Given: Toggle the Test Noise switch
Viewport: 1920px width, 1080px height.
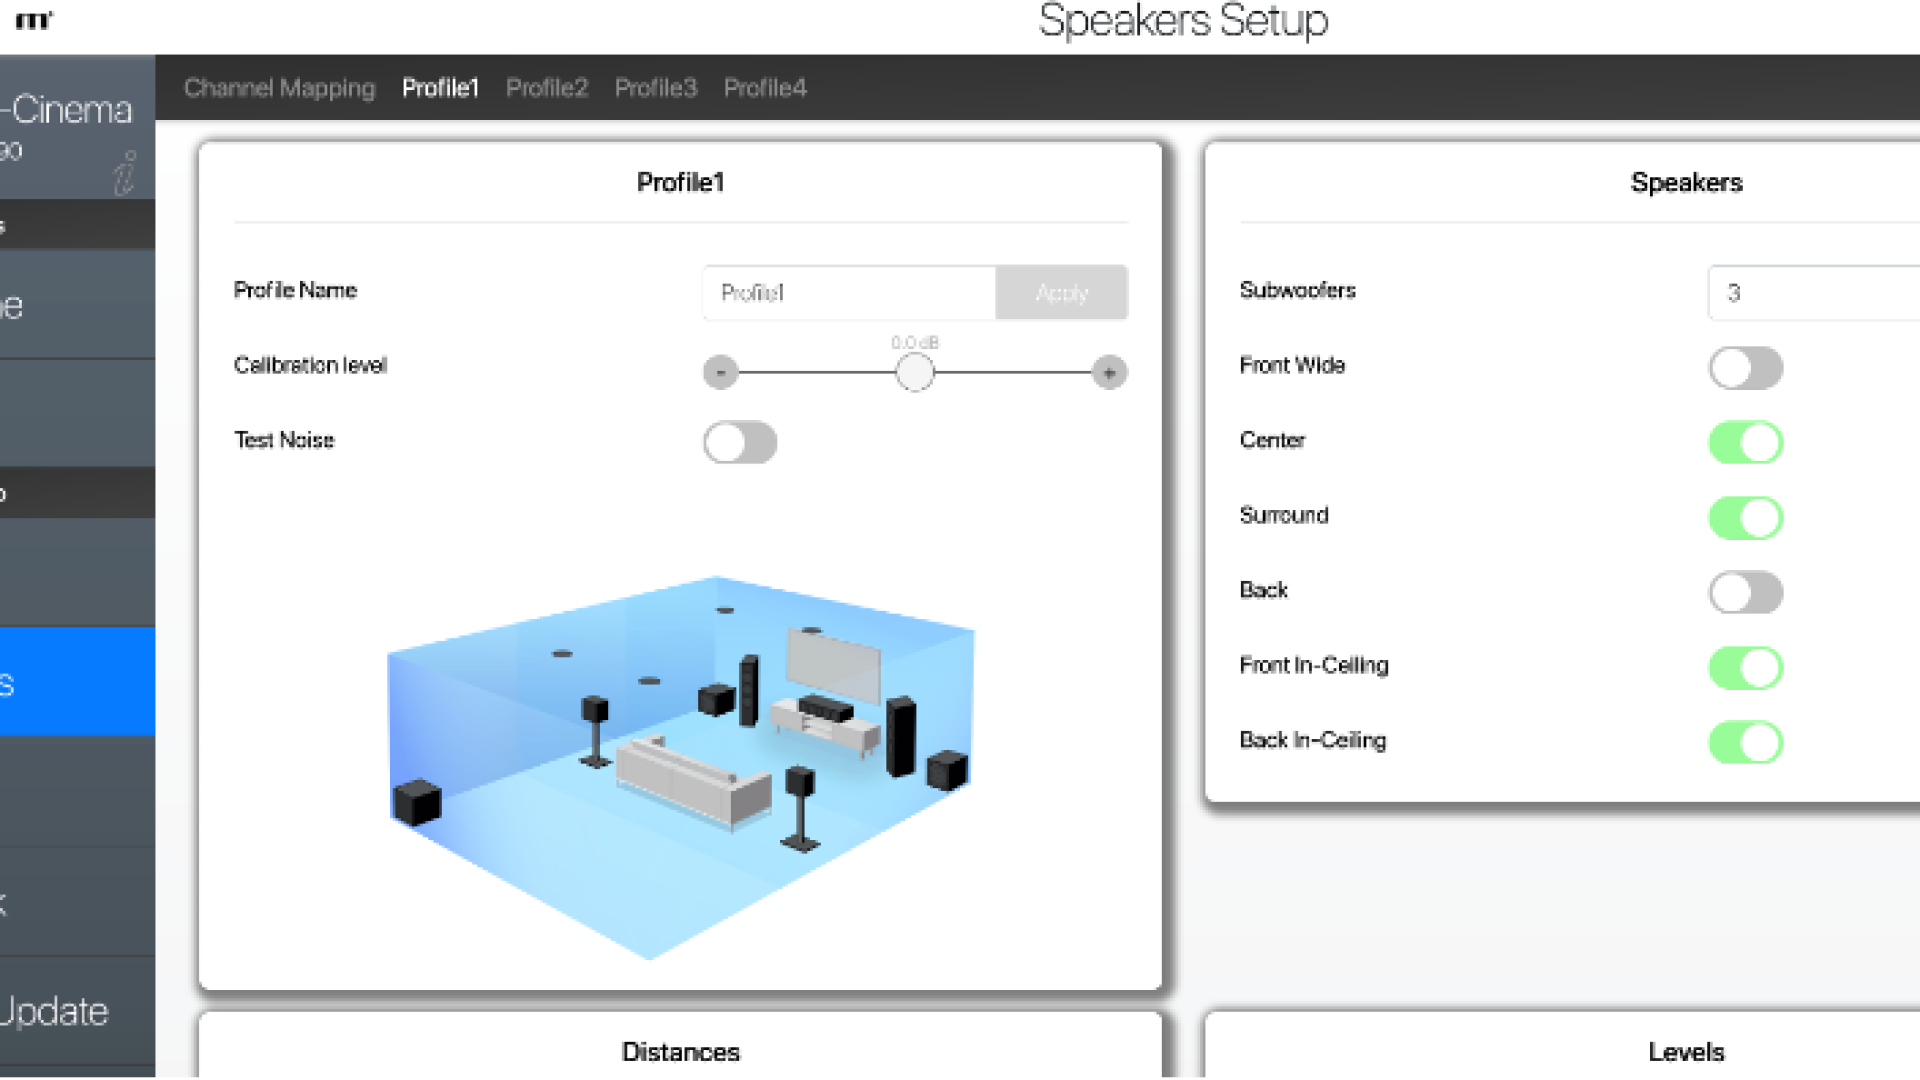Looking at the screenshot, I should (x=740, y=442).
